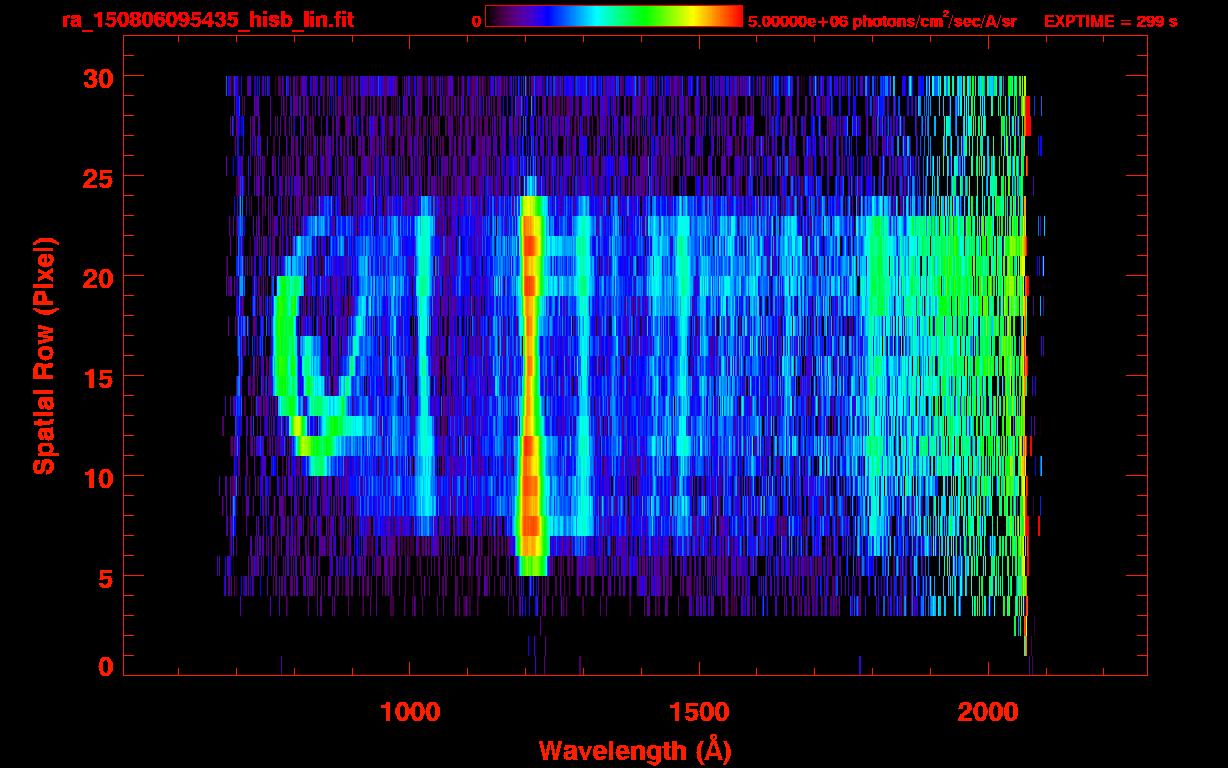The width and height of the screenshot is (1228, 768).
Task: Click the 1500 wavelength tick label
Action: coord(700,712)
